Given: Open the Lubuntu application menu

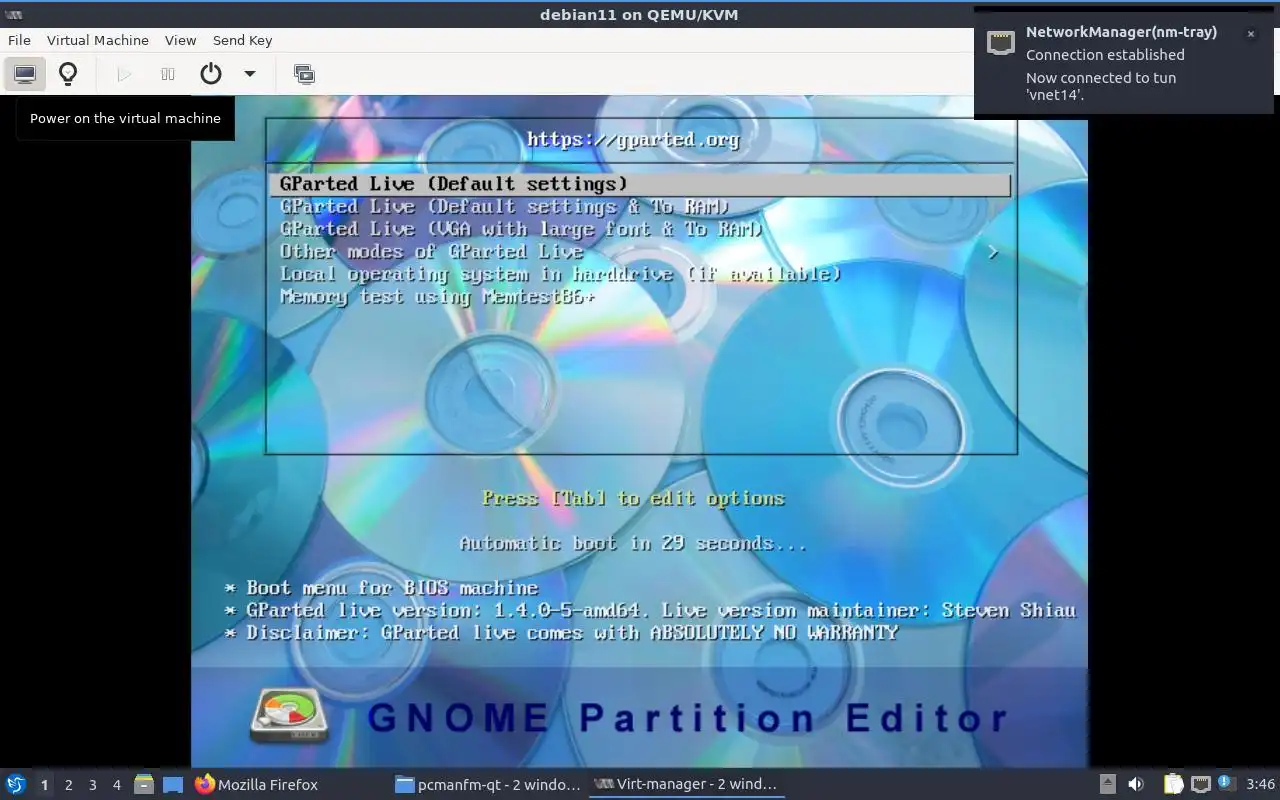Looking at the screenshot, I should click(x=16, y=784).
